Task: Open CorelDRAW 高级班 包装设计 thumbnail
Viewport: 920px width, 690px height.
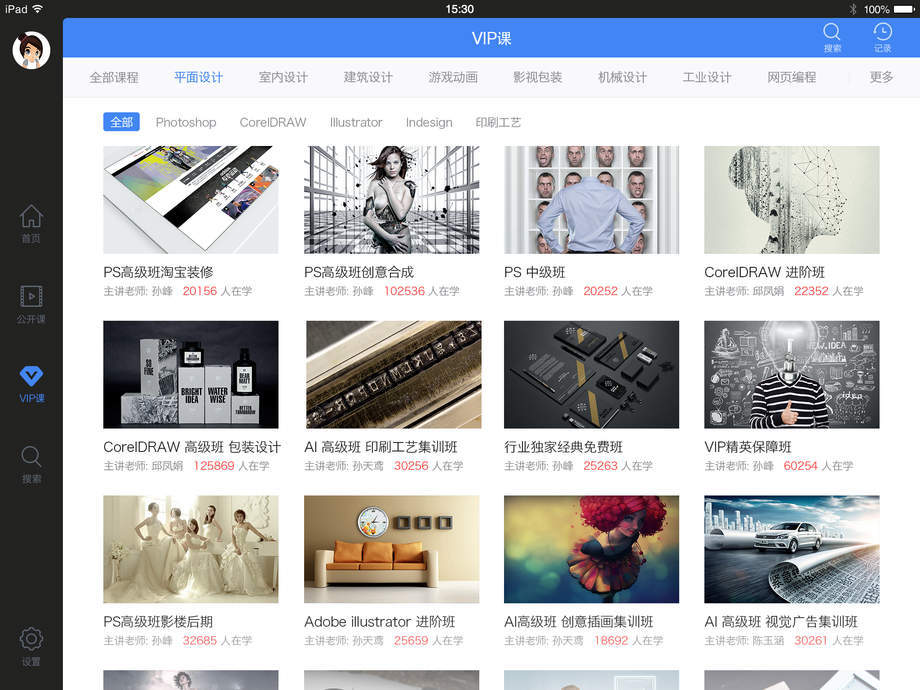Action: pyautogui.click(x=191, y=374)
